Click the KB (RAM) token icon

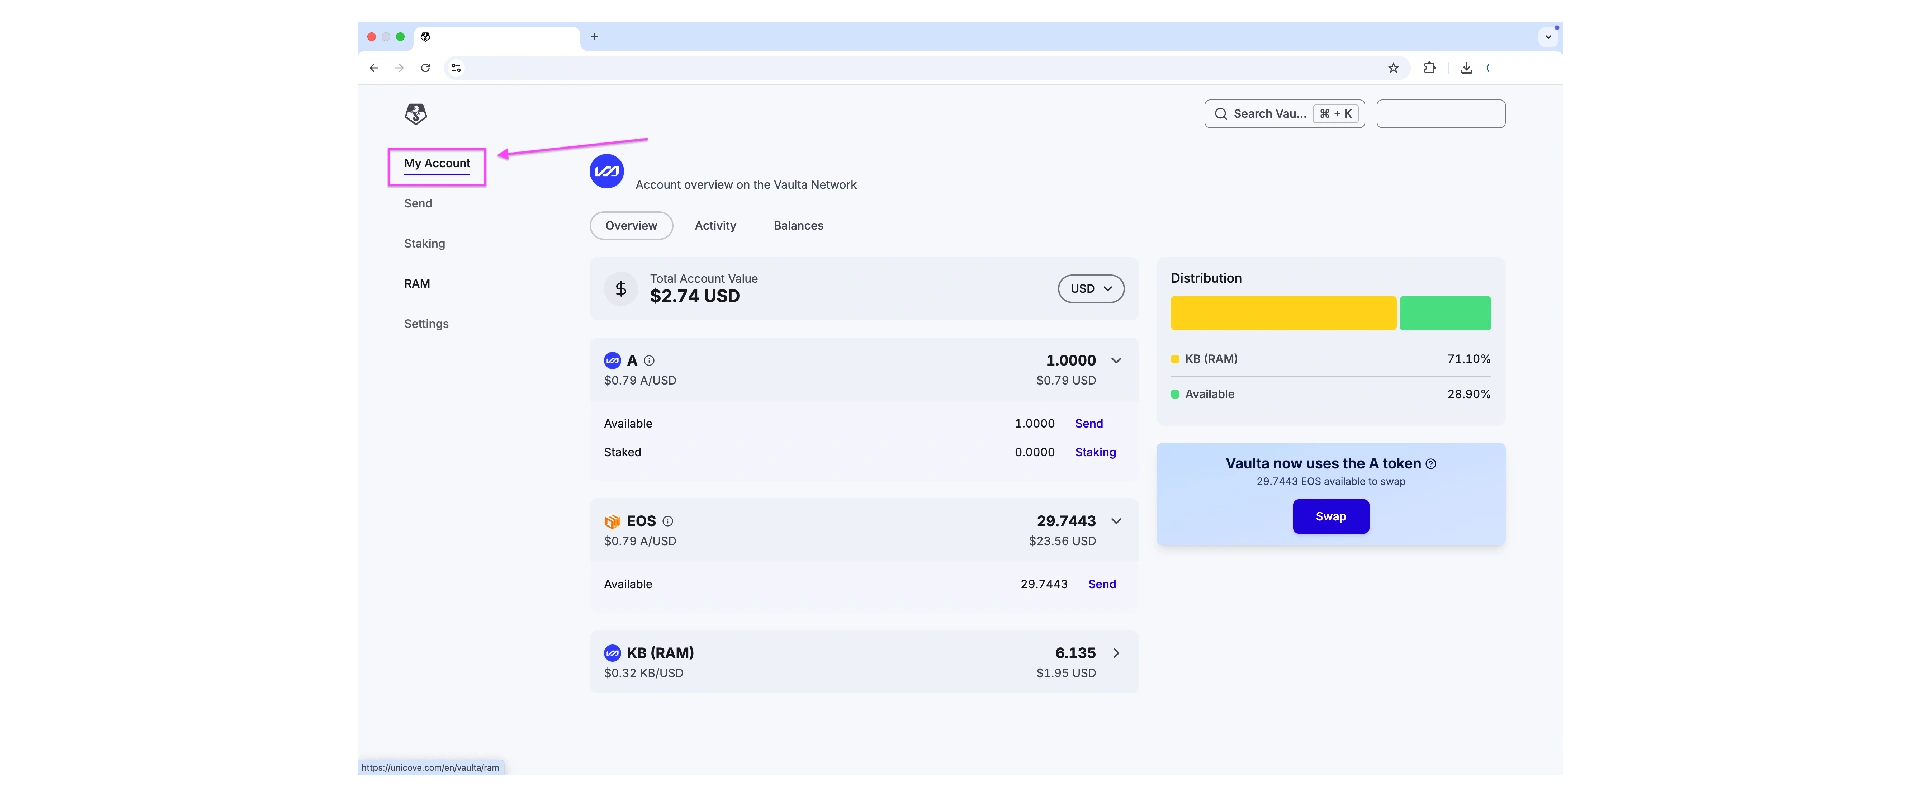click(x=612, y=653)
